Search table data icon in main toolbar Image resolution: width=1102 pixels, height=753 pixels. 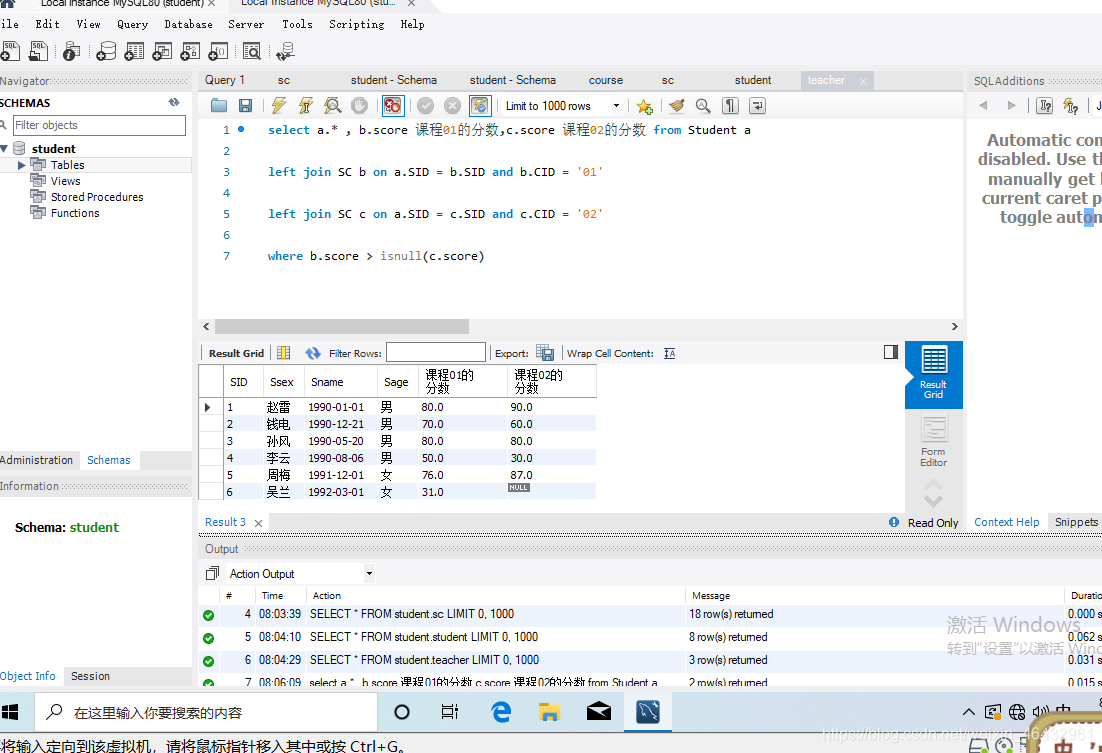click(x=252, y=51)
